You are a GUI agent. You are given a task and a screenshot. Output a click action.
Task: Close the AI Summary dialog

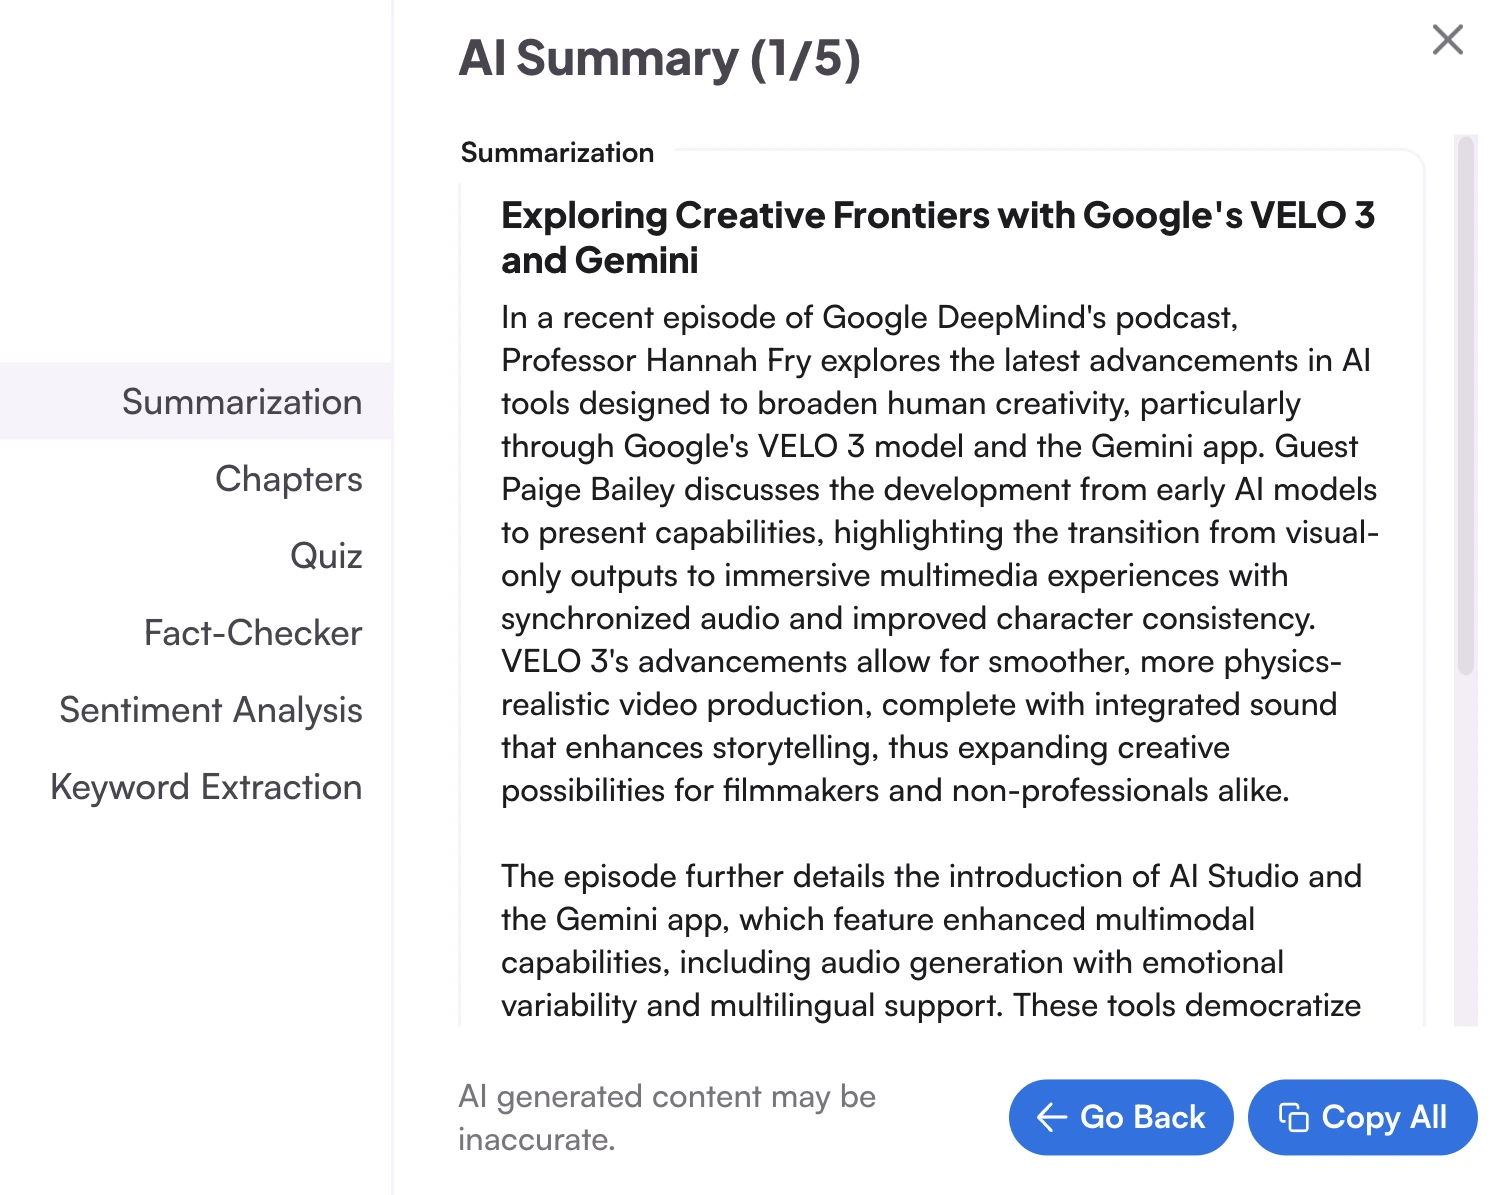click(x=1447, y=40)
